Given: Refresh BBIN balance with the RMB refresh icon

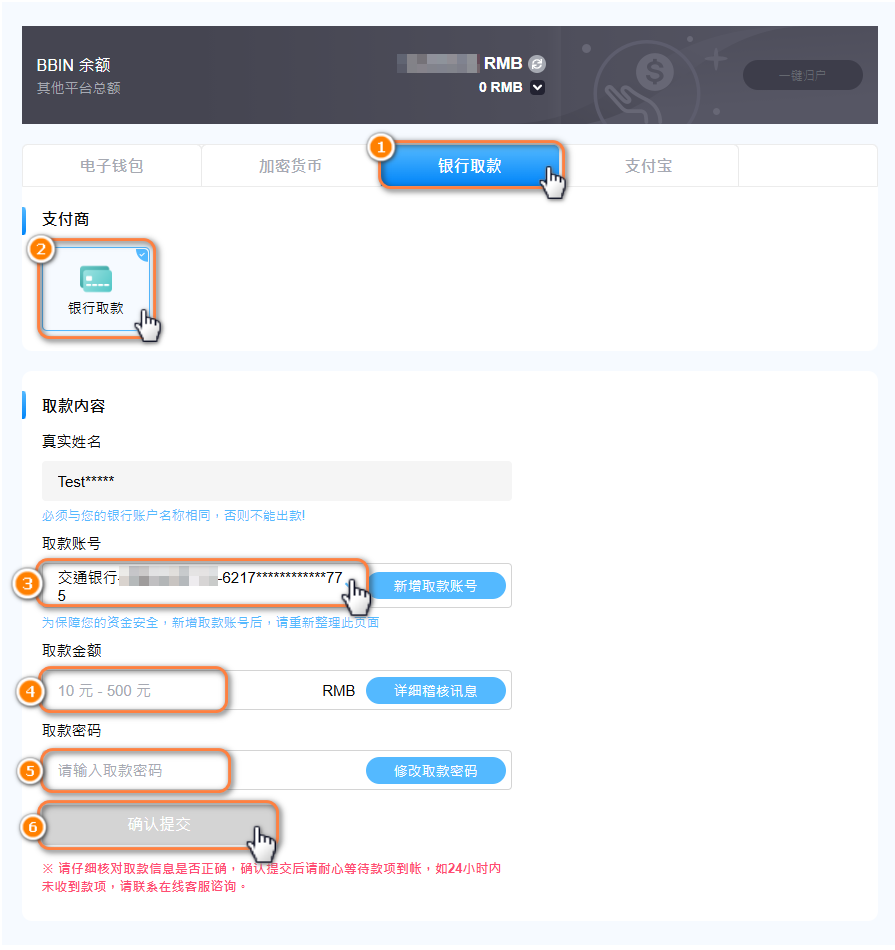Looking at the screenshot, I should (536, 64).
